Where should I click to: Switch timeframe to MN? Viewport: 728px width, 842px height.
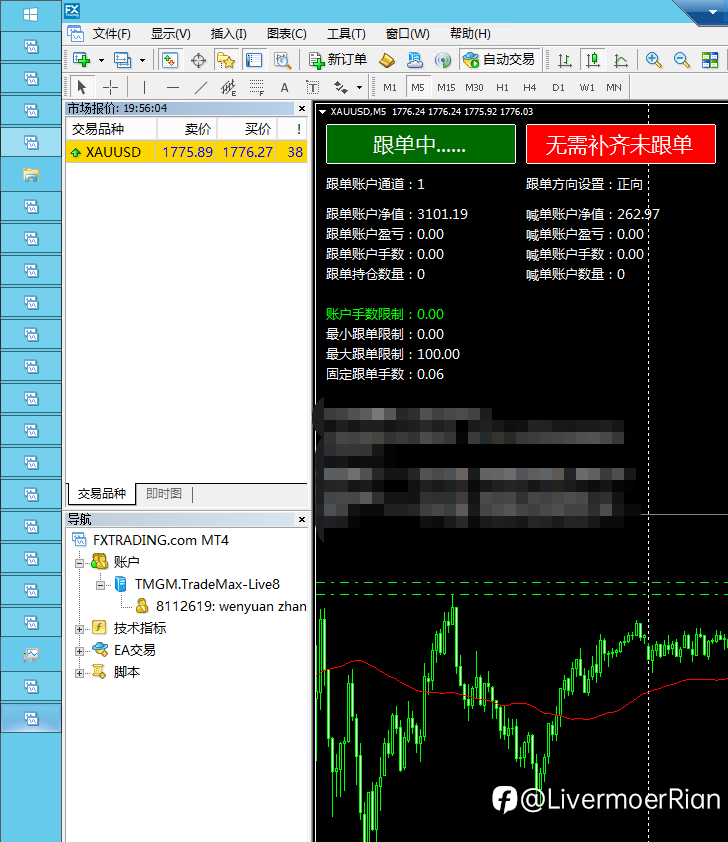pos(614,87)
